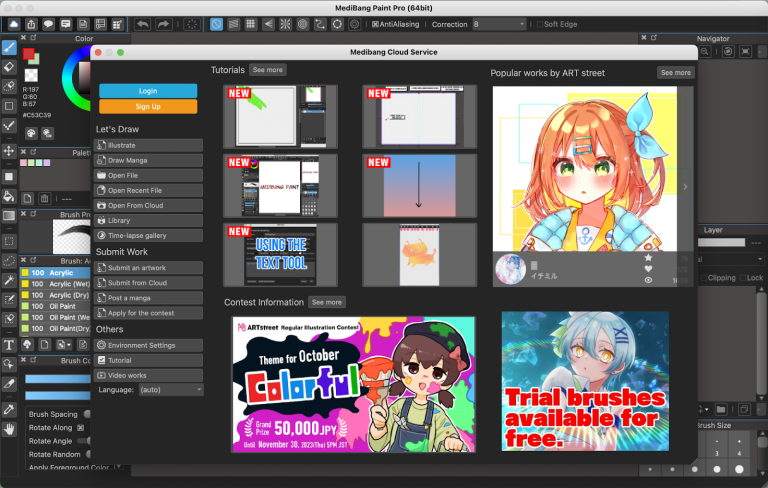Toggle the AntiAliasing checkbox
The height and width of the screenshot is (488, 768).
pyautogui.click(x=375, y=24)
